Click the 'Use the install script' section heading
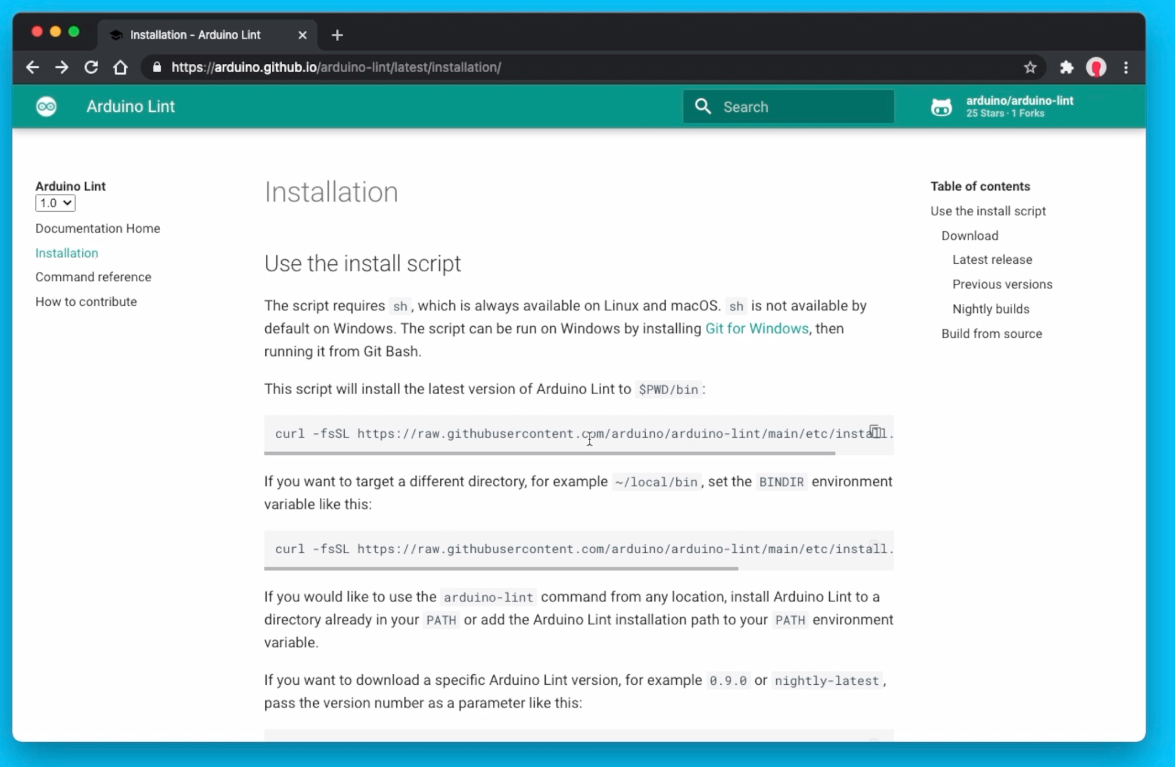The height and width of the screenshot is (767, 1175). 363,264
